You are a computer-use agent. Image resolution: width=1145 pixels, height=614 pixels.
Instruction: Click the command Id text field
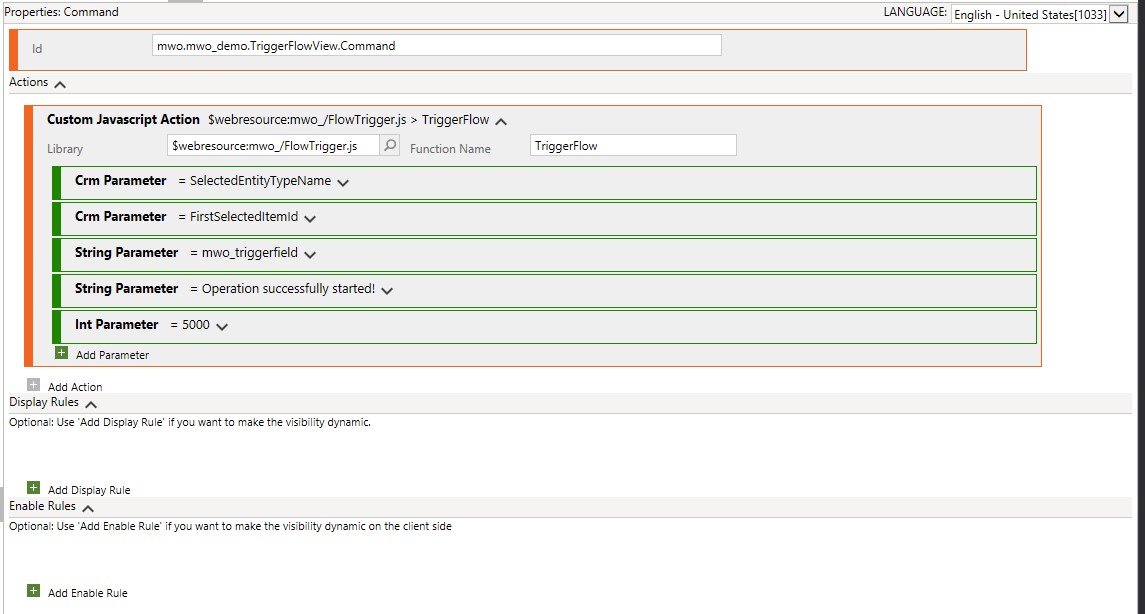(436, 46)
